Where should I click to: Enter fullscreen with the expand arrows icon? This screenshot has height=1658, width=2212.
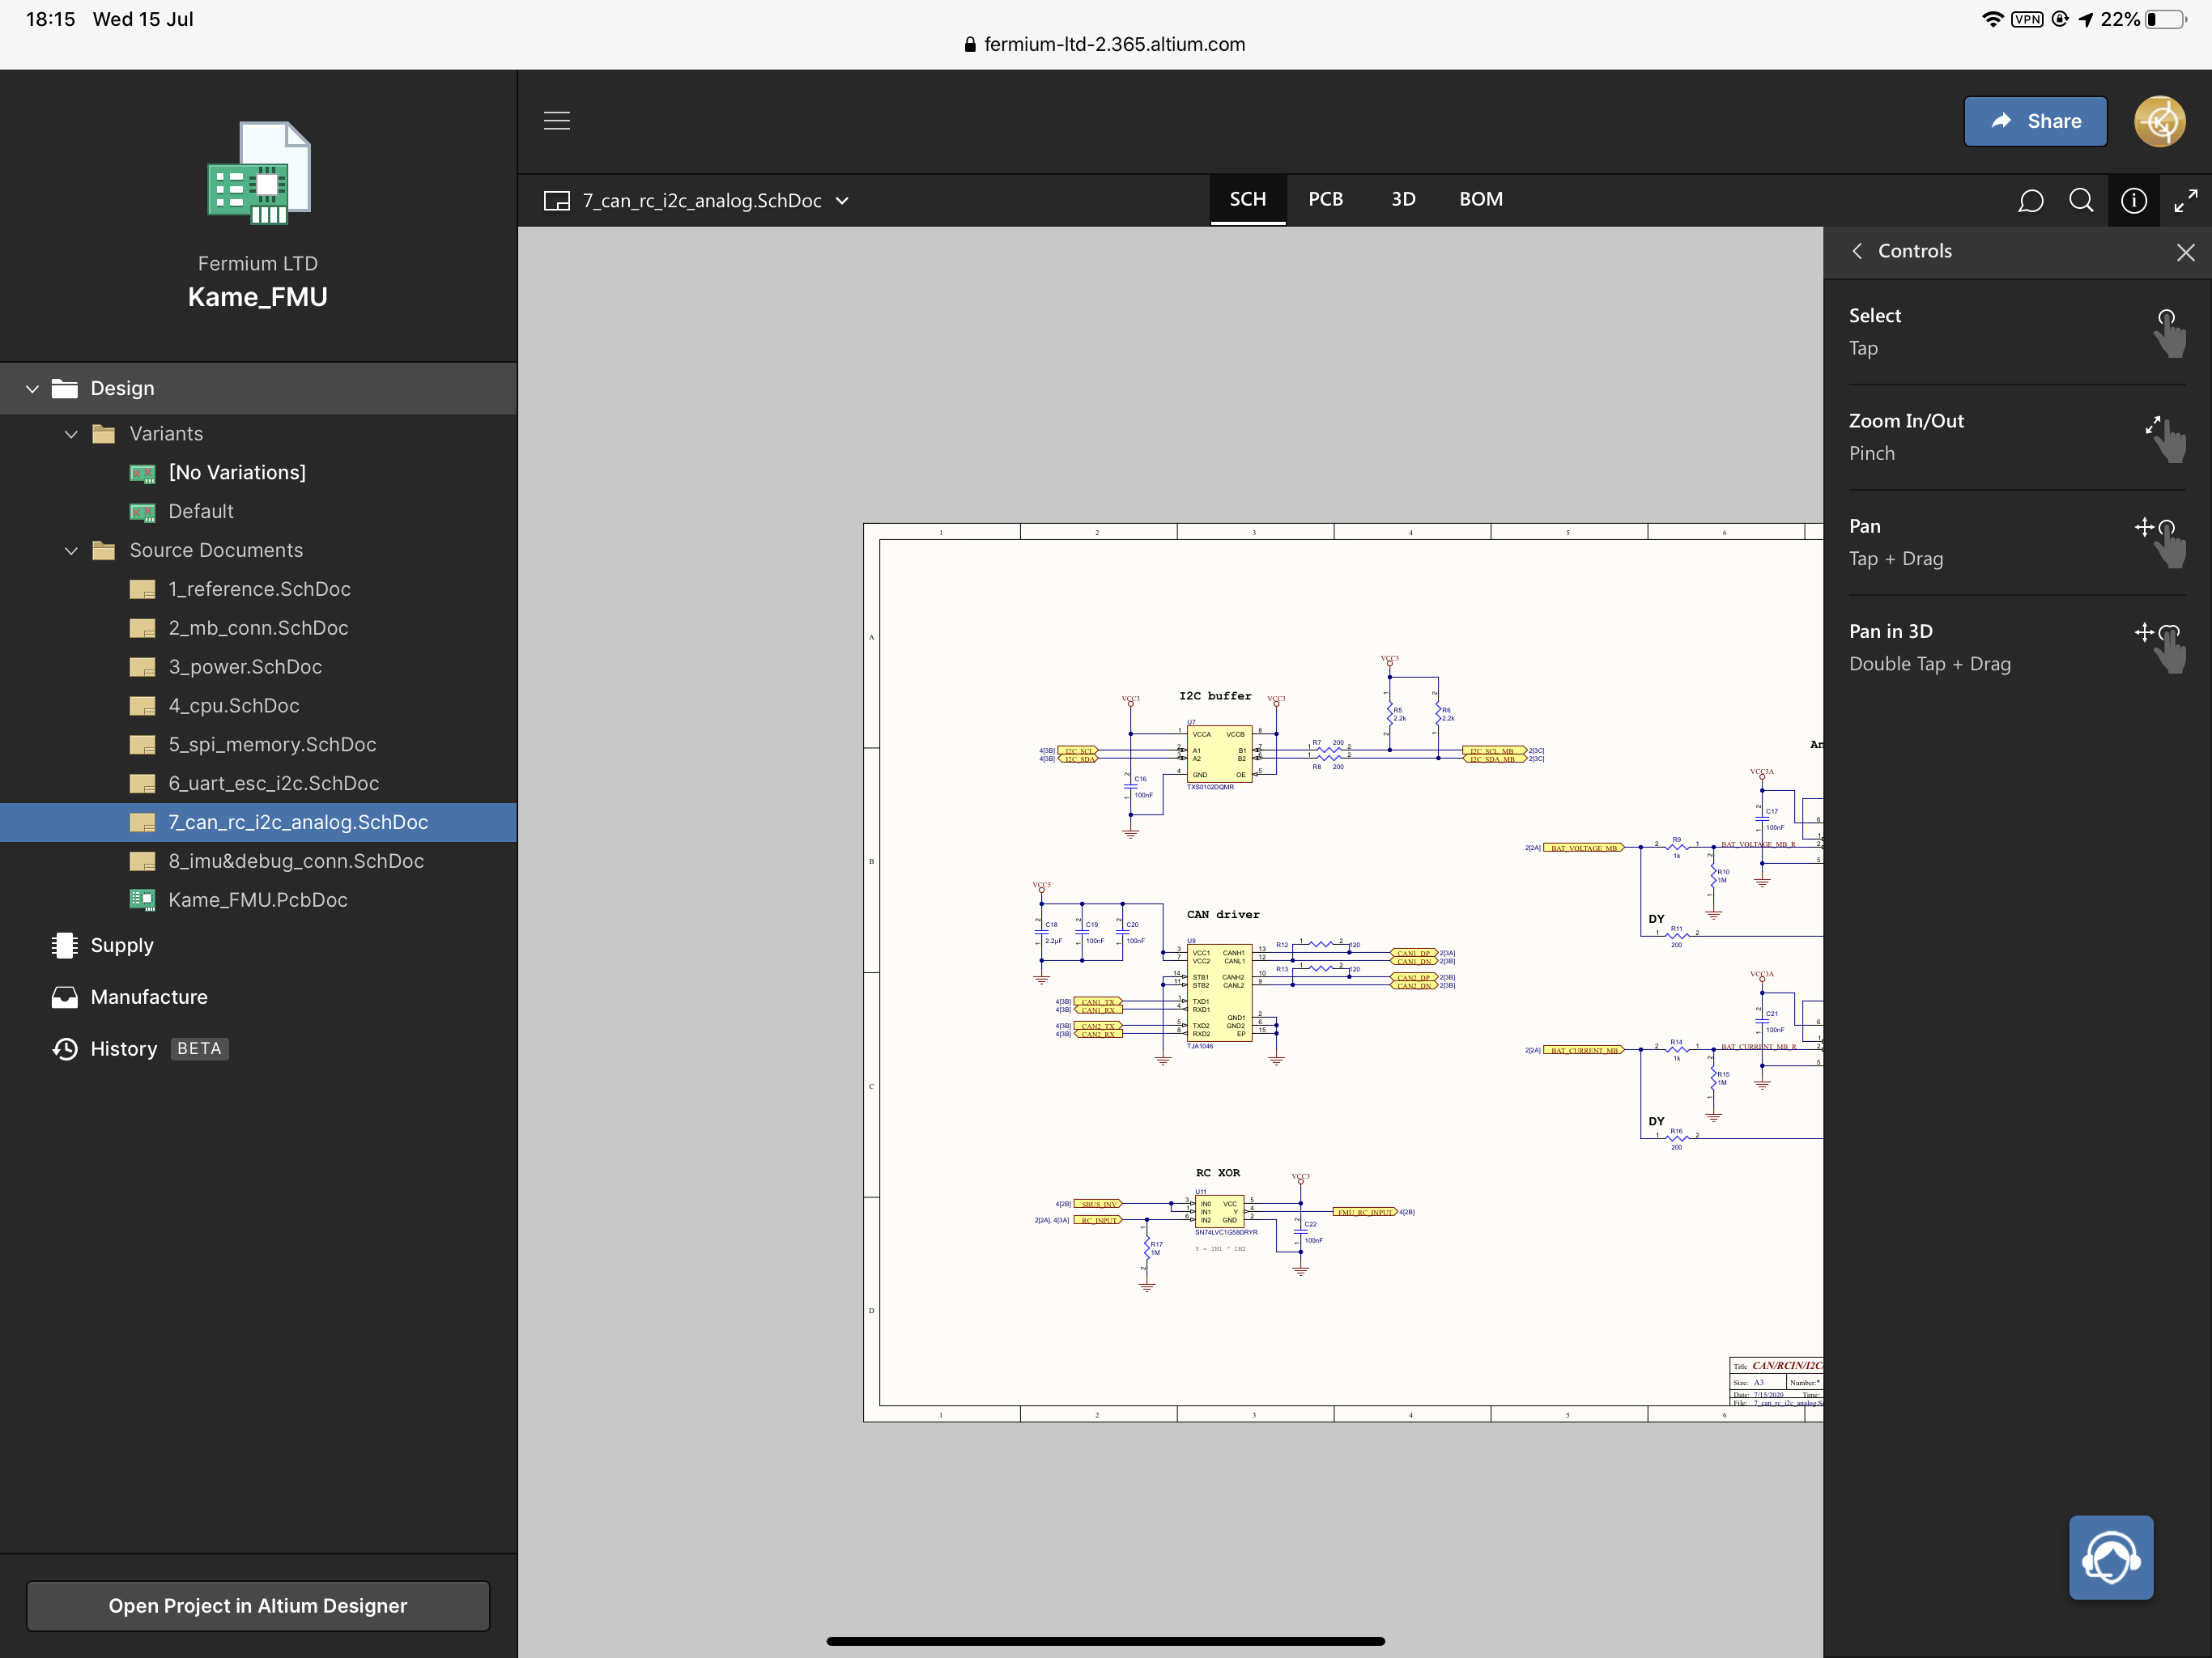pos(2186,200)
